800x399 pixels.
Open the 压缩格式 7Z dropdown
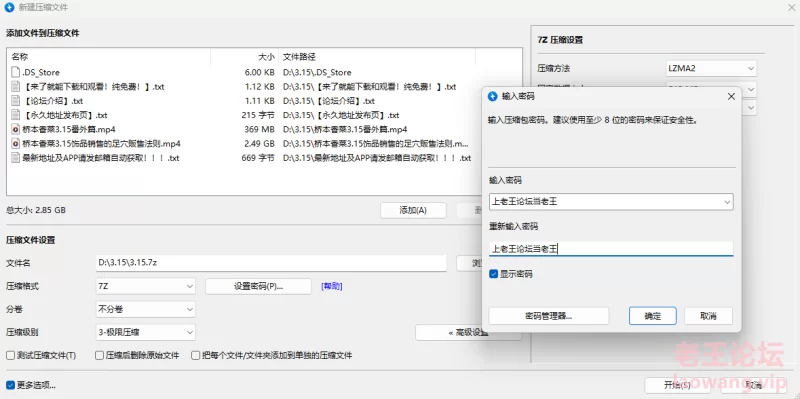click(x=145, y=286)
